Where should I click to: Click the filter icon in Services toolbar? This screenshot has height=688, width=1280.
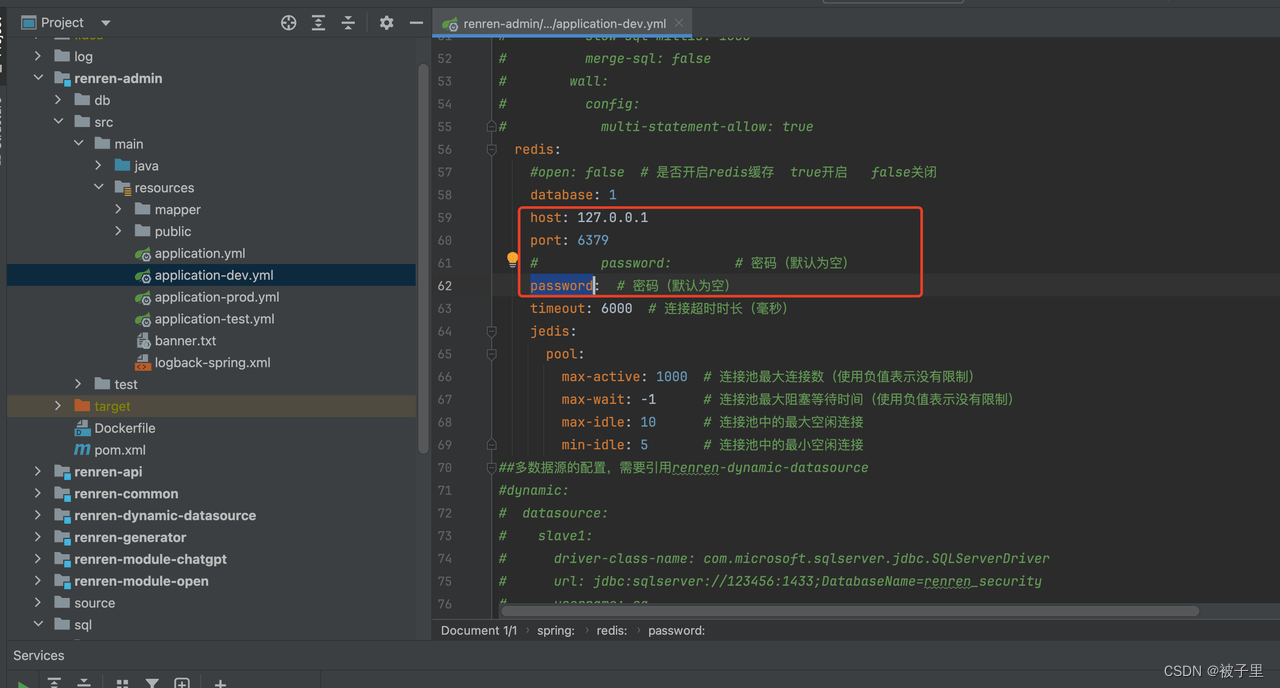152,683
